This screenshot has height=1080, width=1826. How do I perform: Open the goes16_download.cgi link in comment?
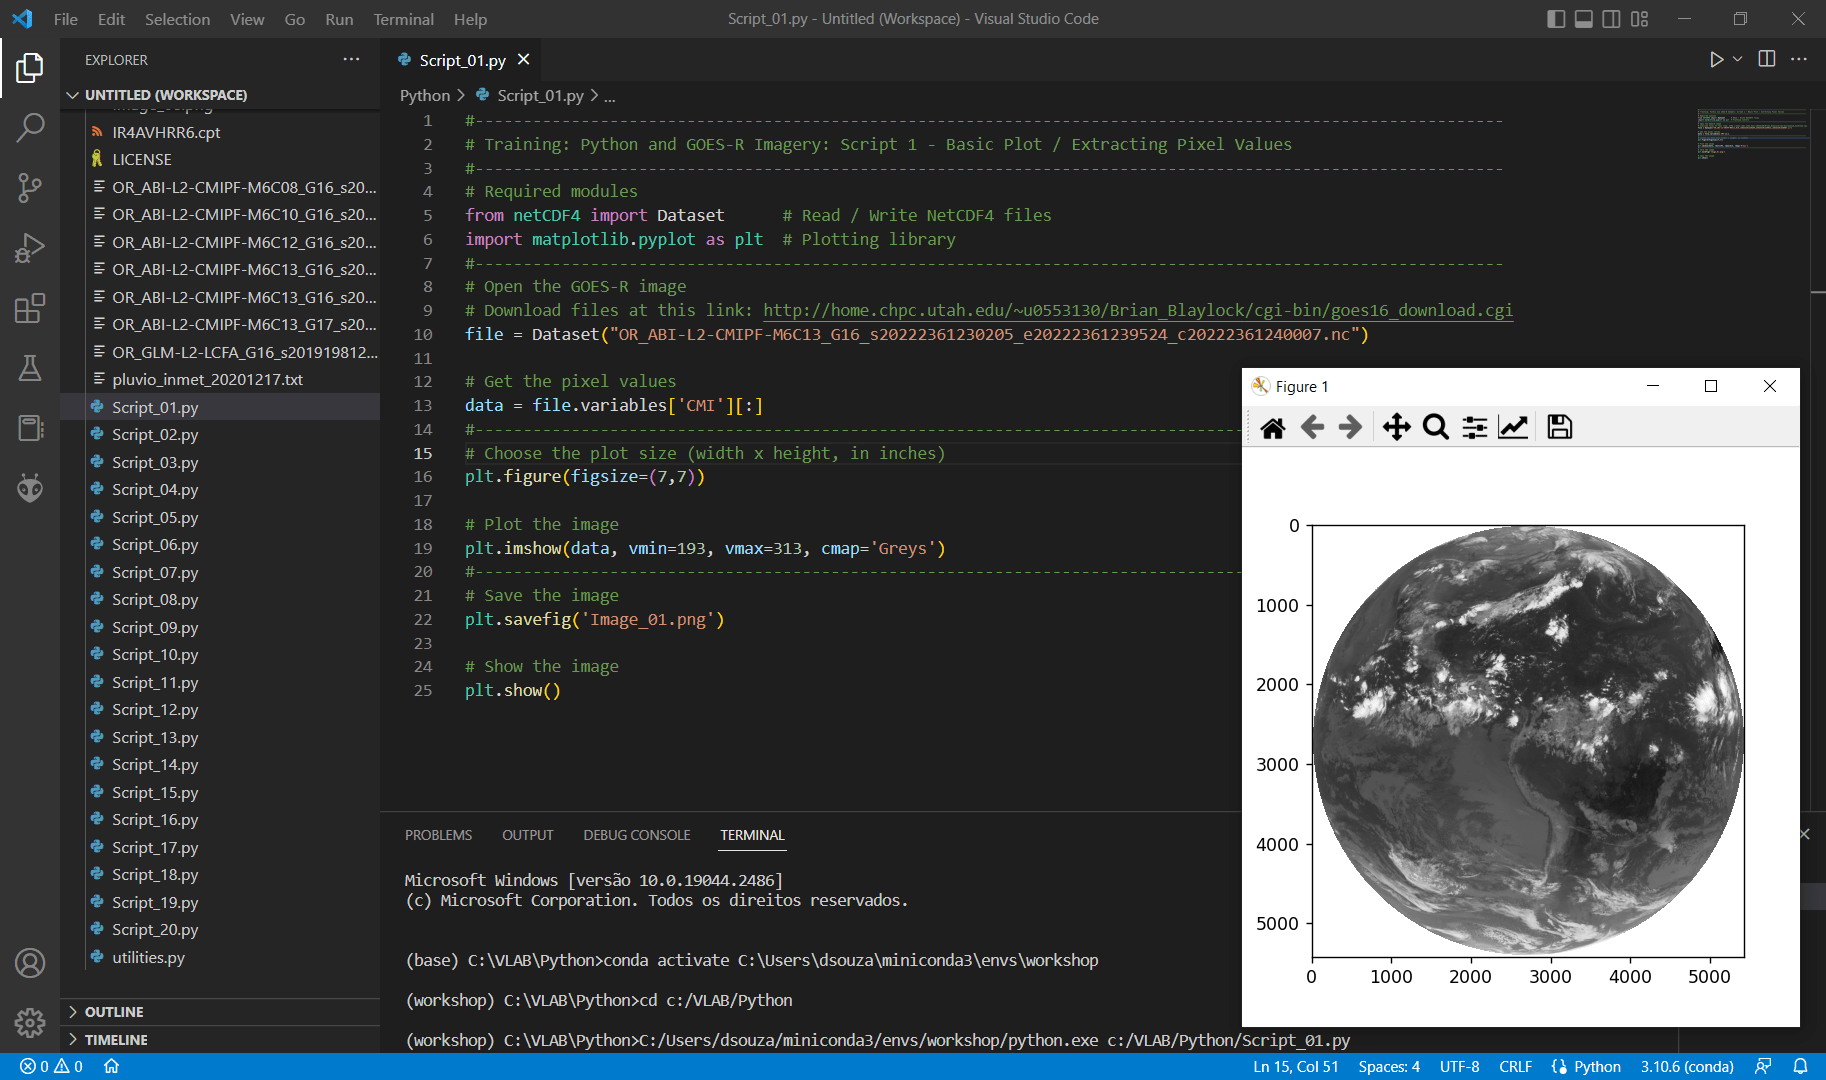tap(1138, 311)
